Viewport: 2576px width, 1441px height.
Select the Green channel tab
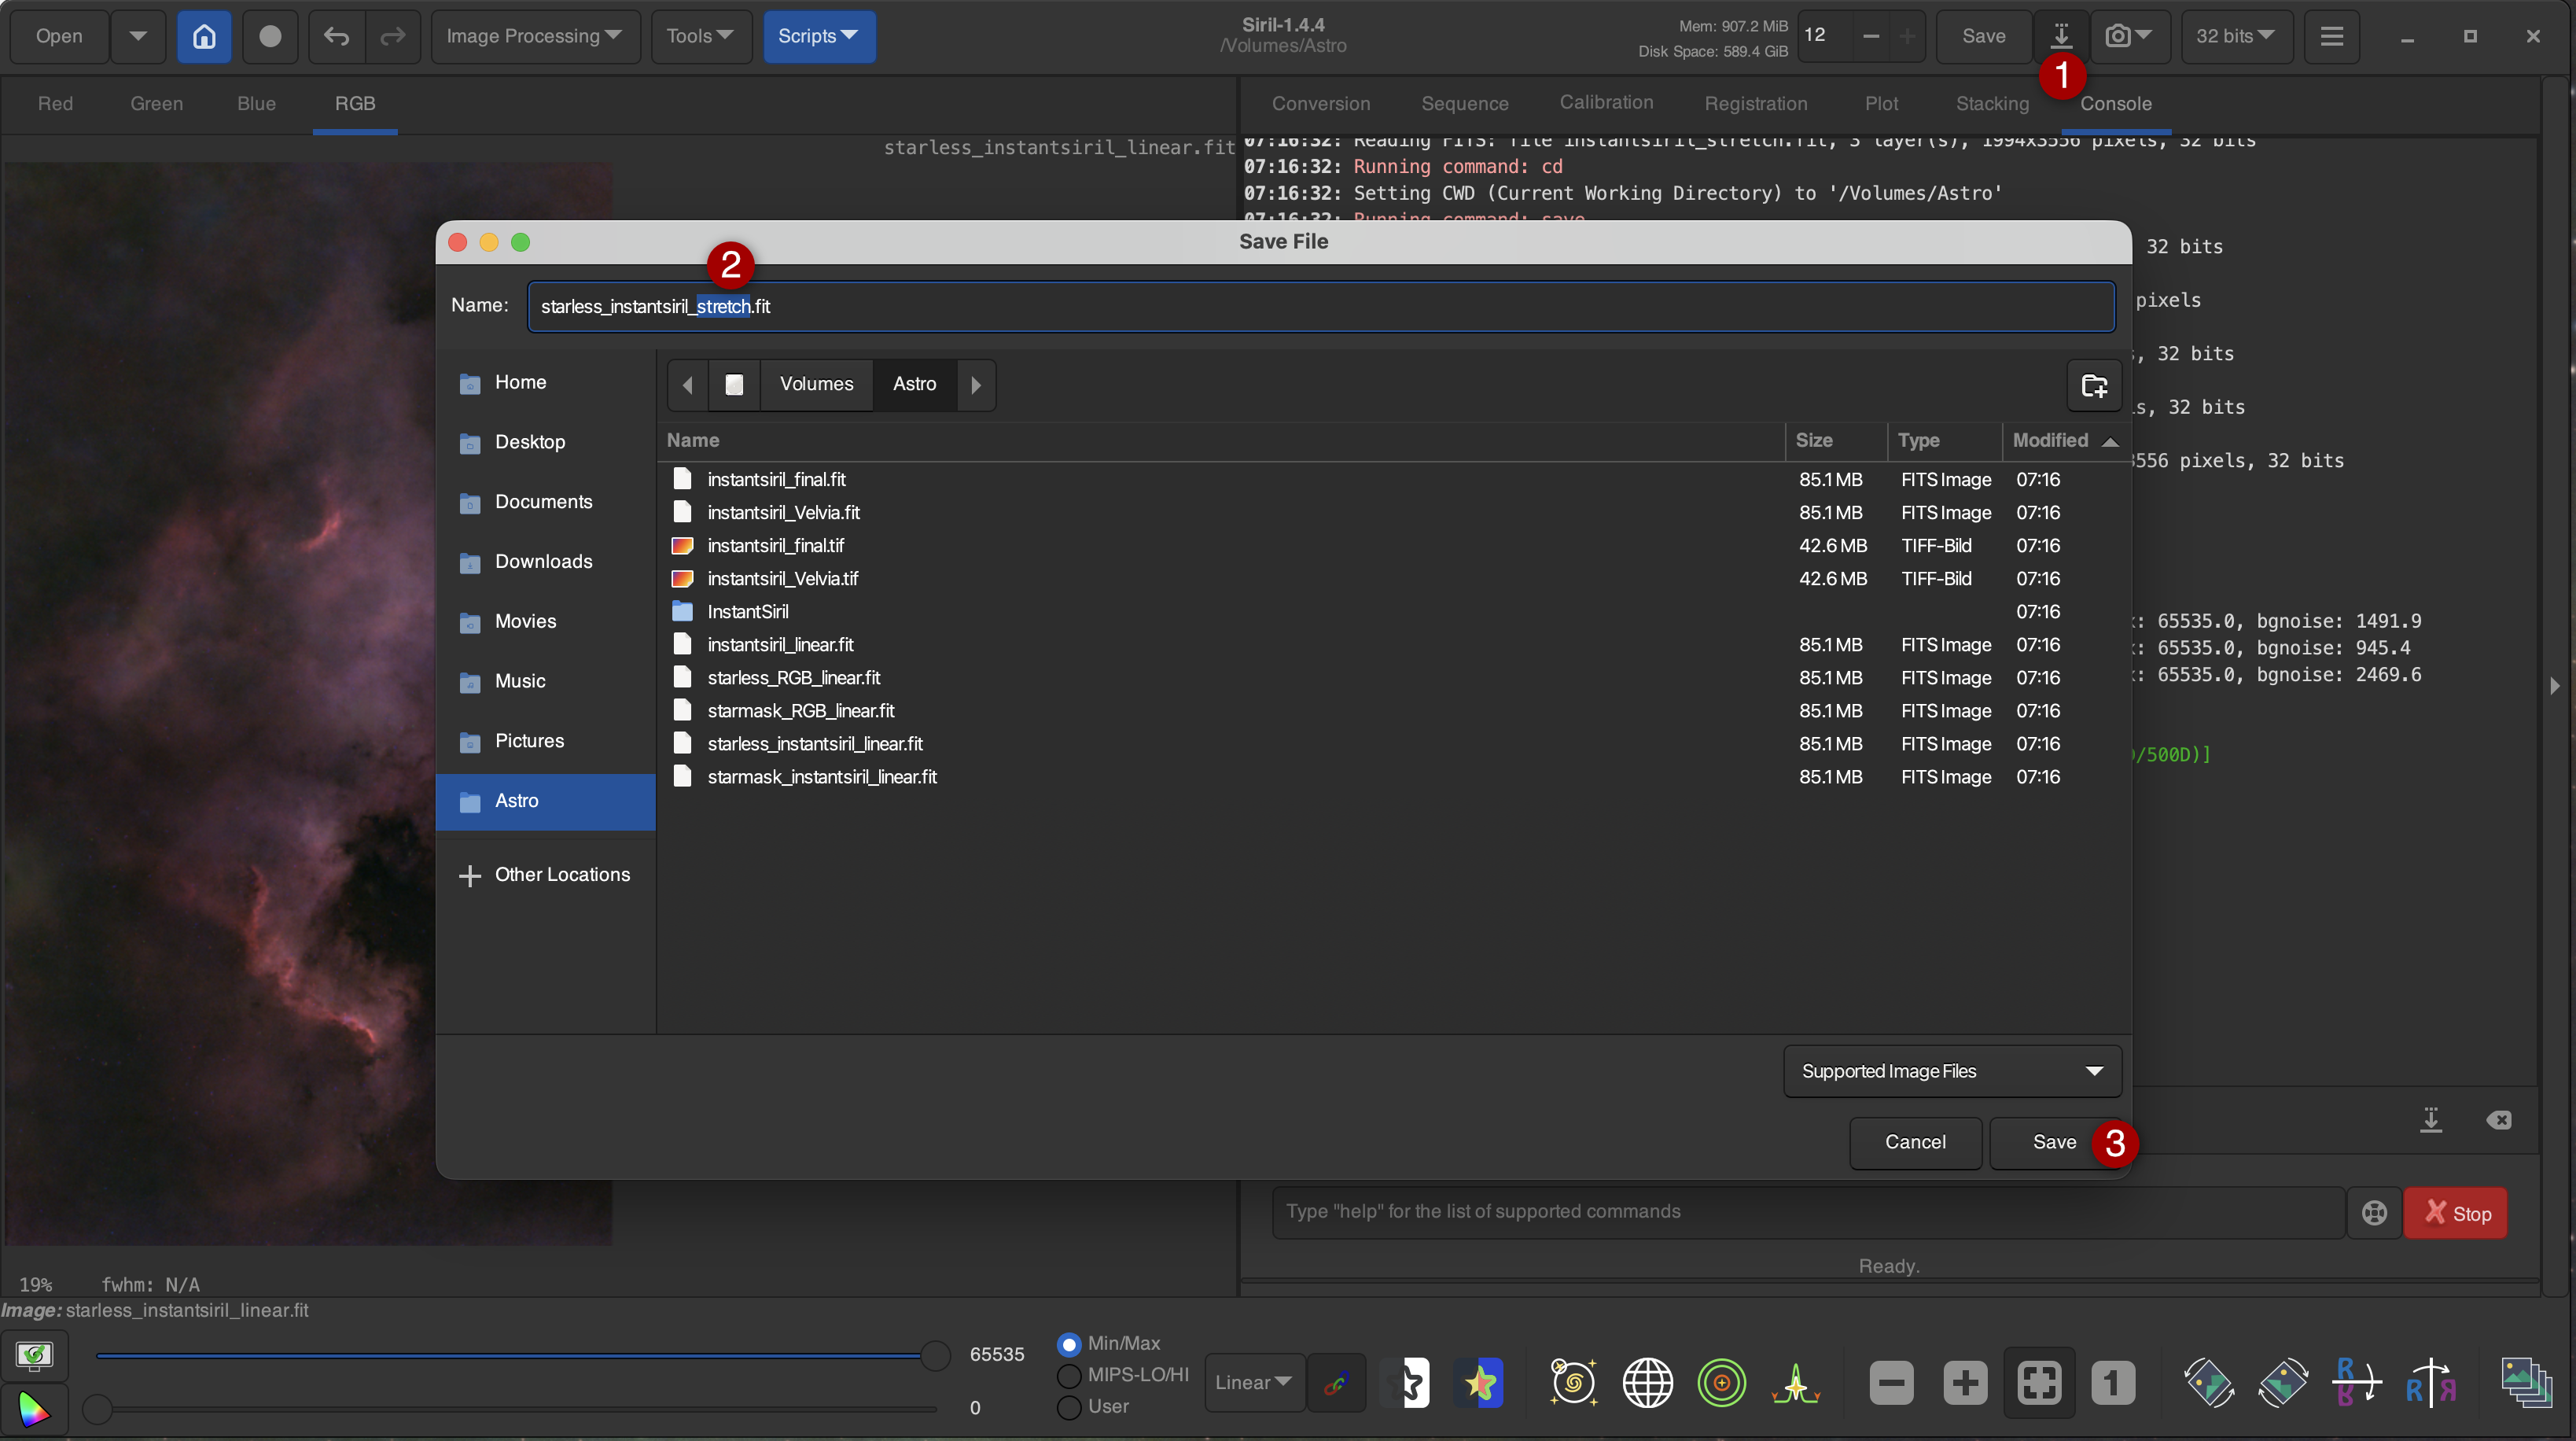[156, 104]
